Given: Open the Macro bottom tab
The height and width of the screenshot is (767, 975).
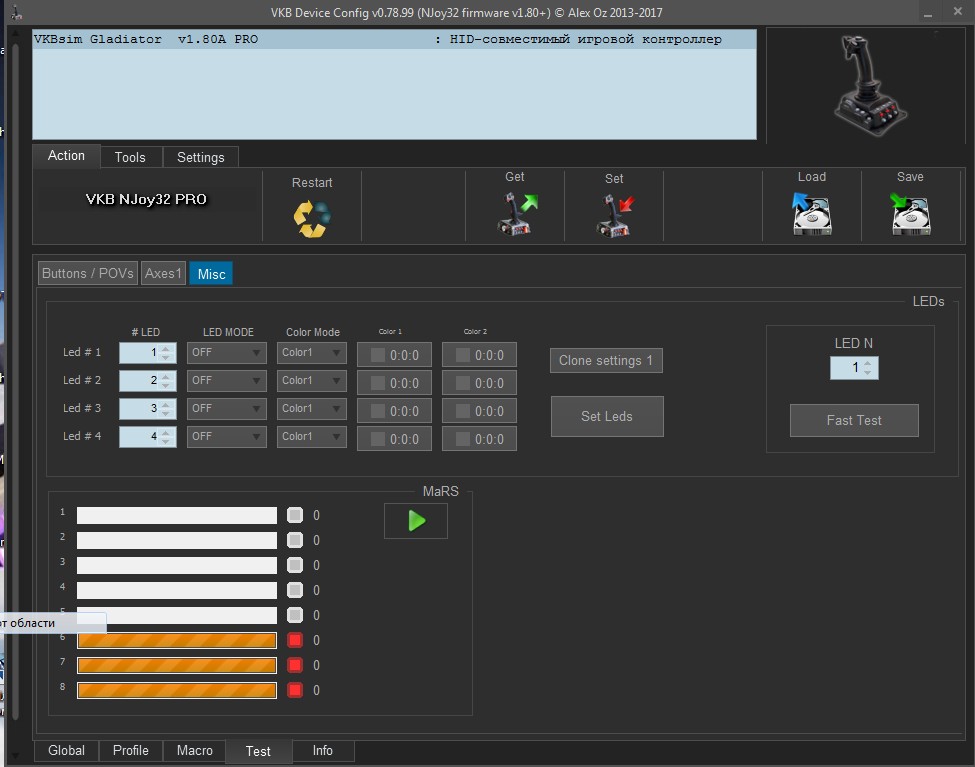Looking at the screenshot, I should 194,750.
